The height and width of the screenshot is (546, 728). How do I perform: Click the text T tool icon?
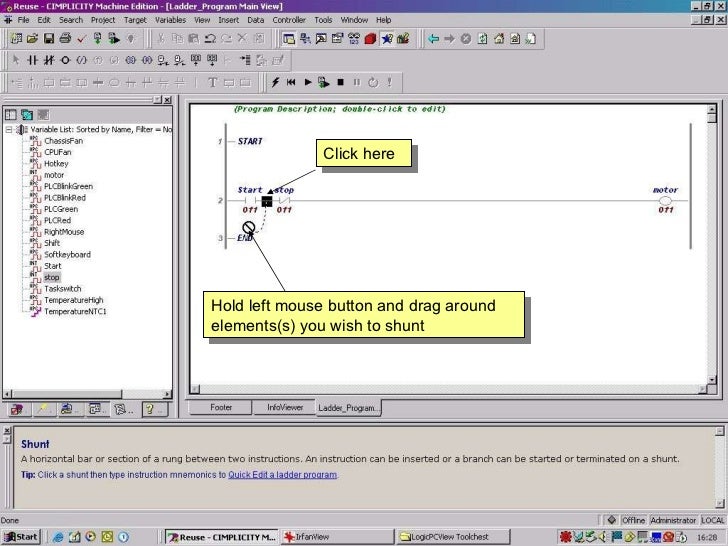tap(212, 82)
